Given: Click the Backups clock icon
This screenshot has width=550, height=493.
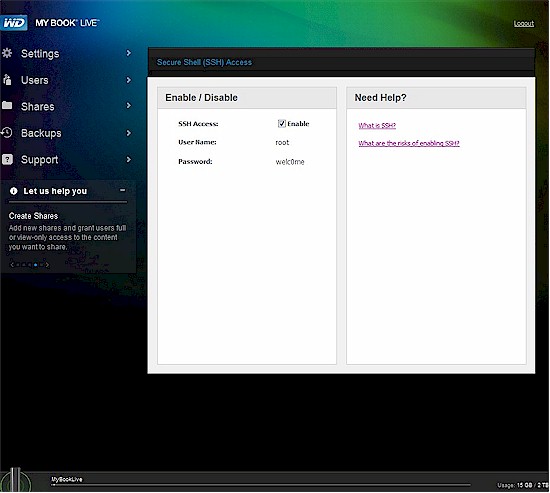Looking at the screenshot, I should coord(7,132).
